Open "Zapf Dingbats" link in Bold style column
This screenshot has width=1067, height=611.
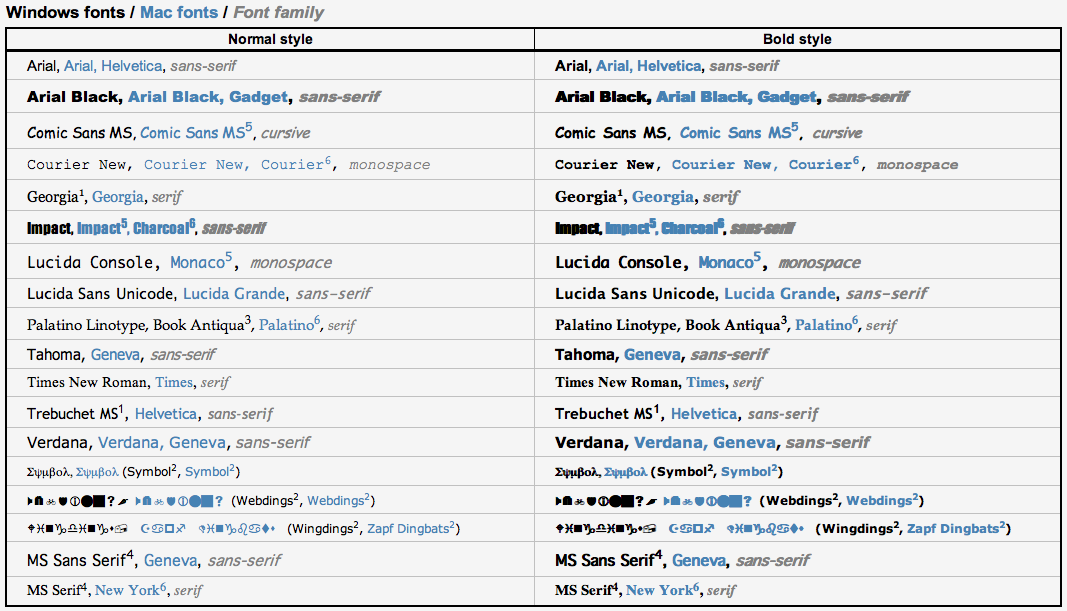click(954, 528)
